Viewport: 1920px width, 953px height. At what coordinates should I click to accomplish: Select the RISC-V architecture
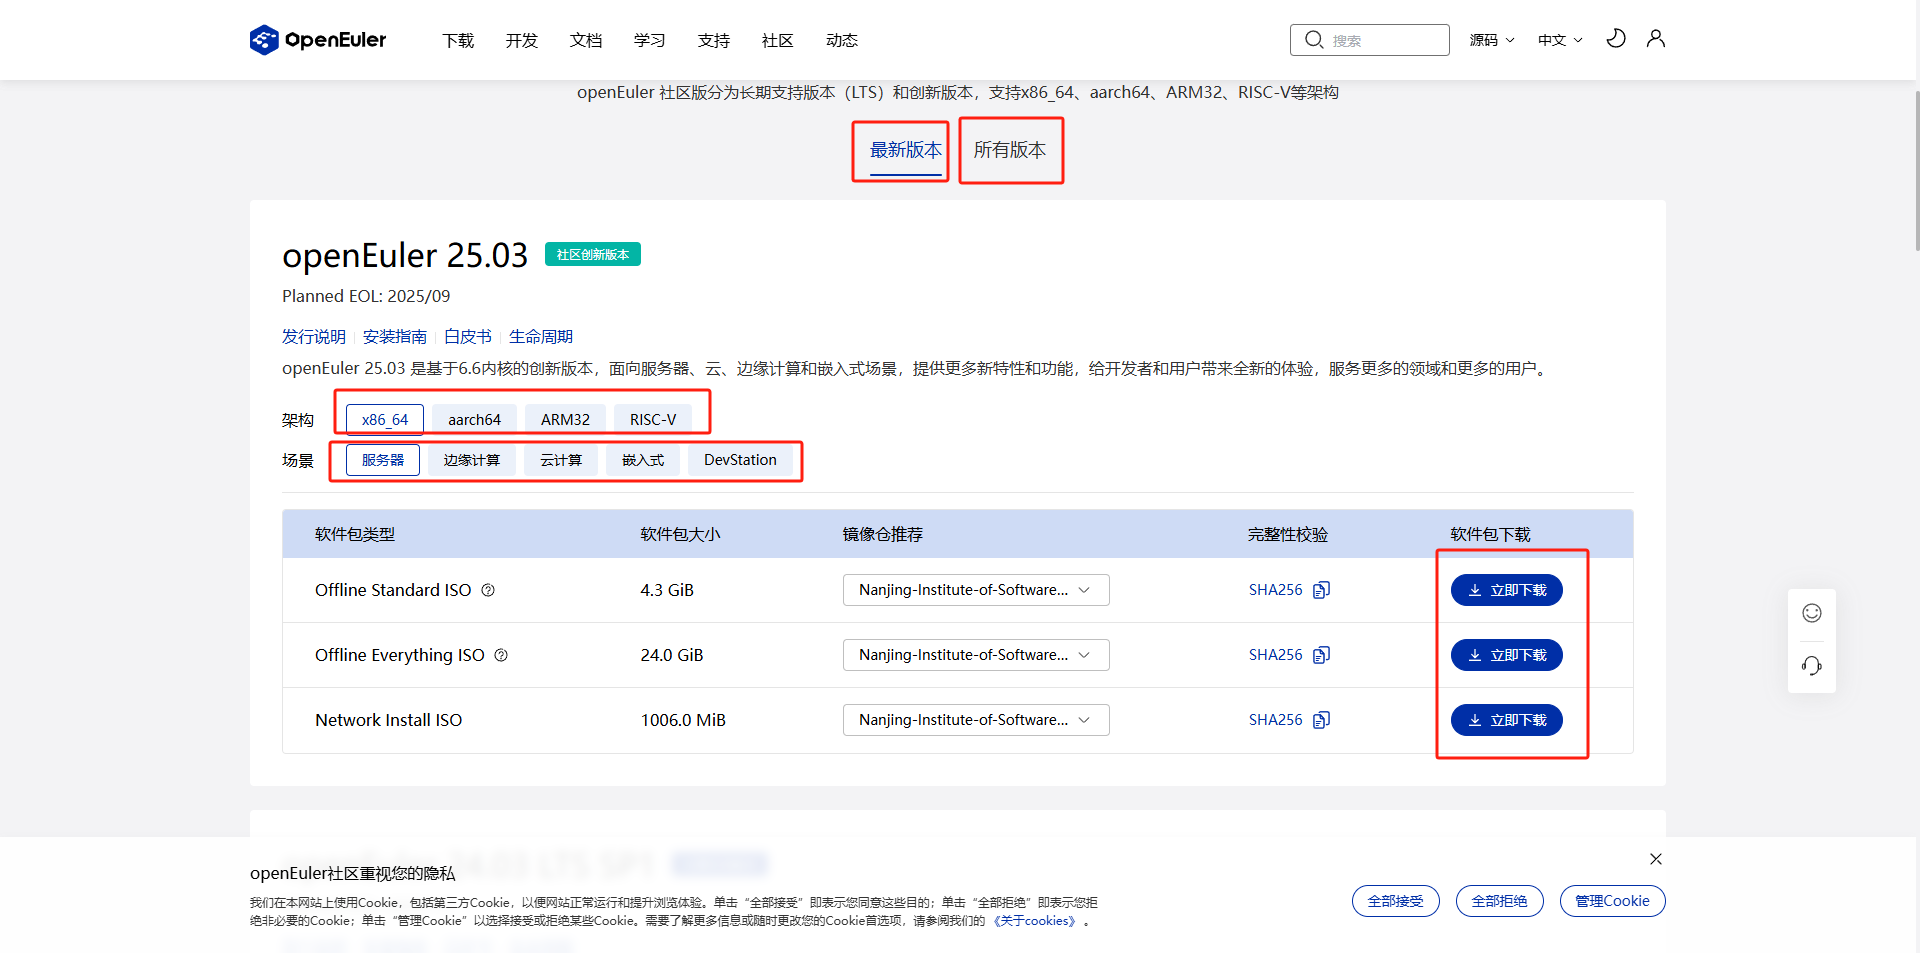[x=653, y=420]
